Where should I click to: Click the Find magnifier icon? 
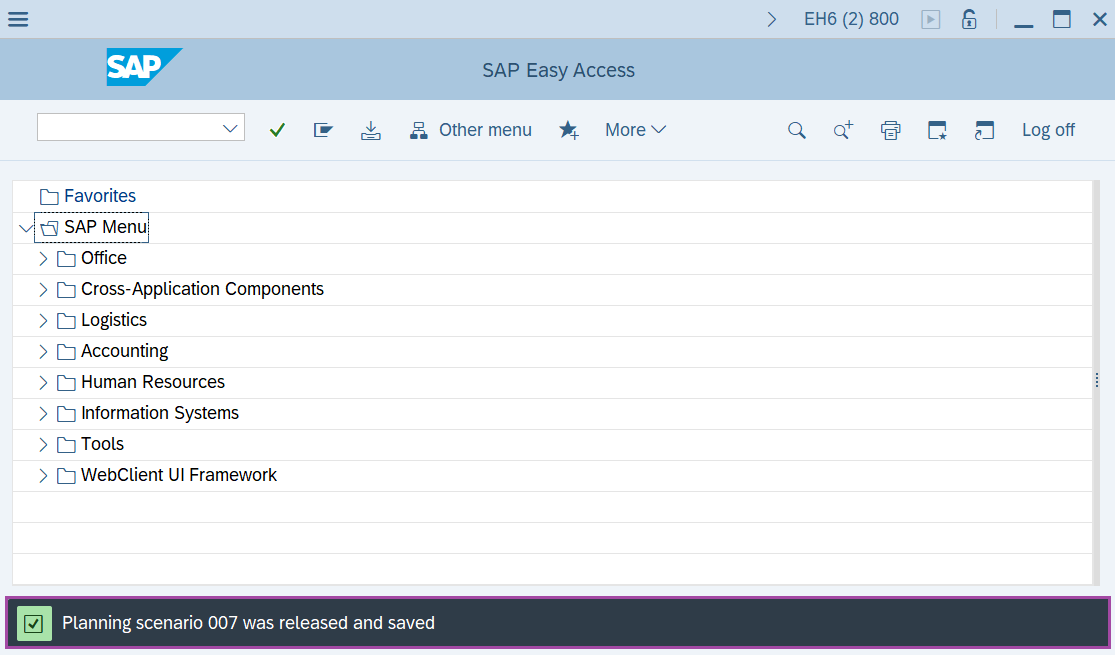pyautogui.click(x=796, y=130)
